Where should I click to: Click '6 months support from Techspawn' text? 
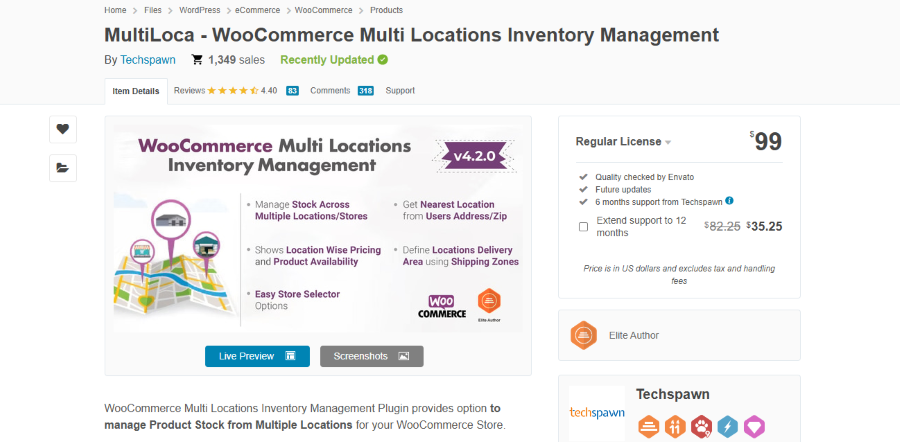pyautogui.click(x=659, y=201)
